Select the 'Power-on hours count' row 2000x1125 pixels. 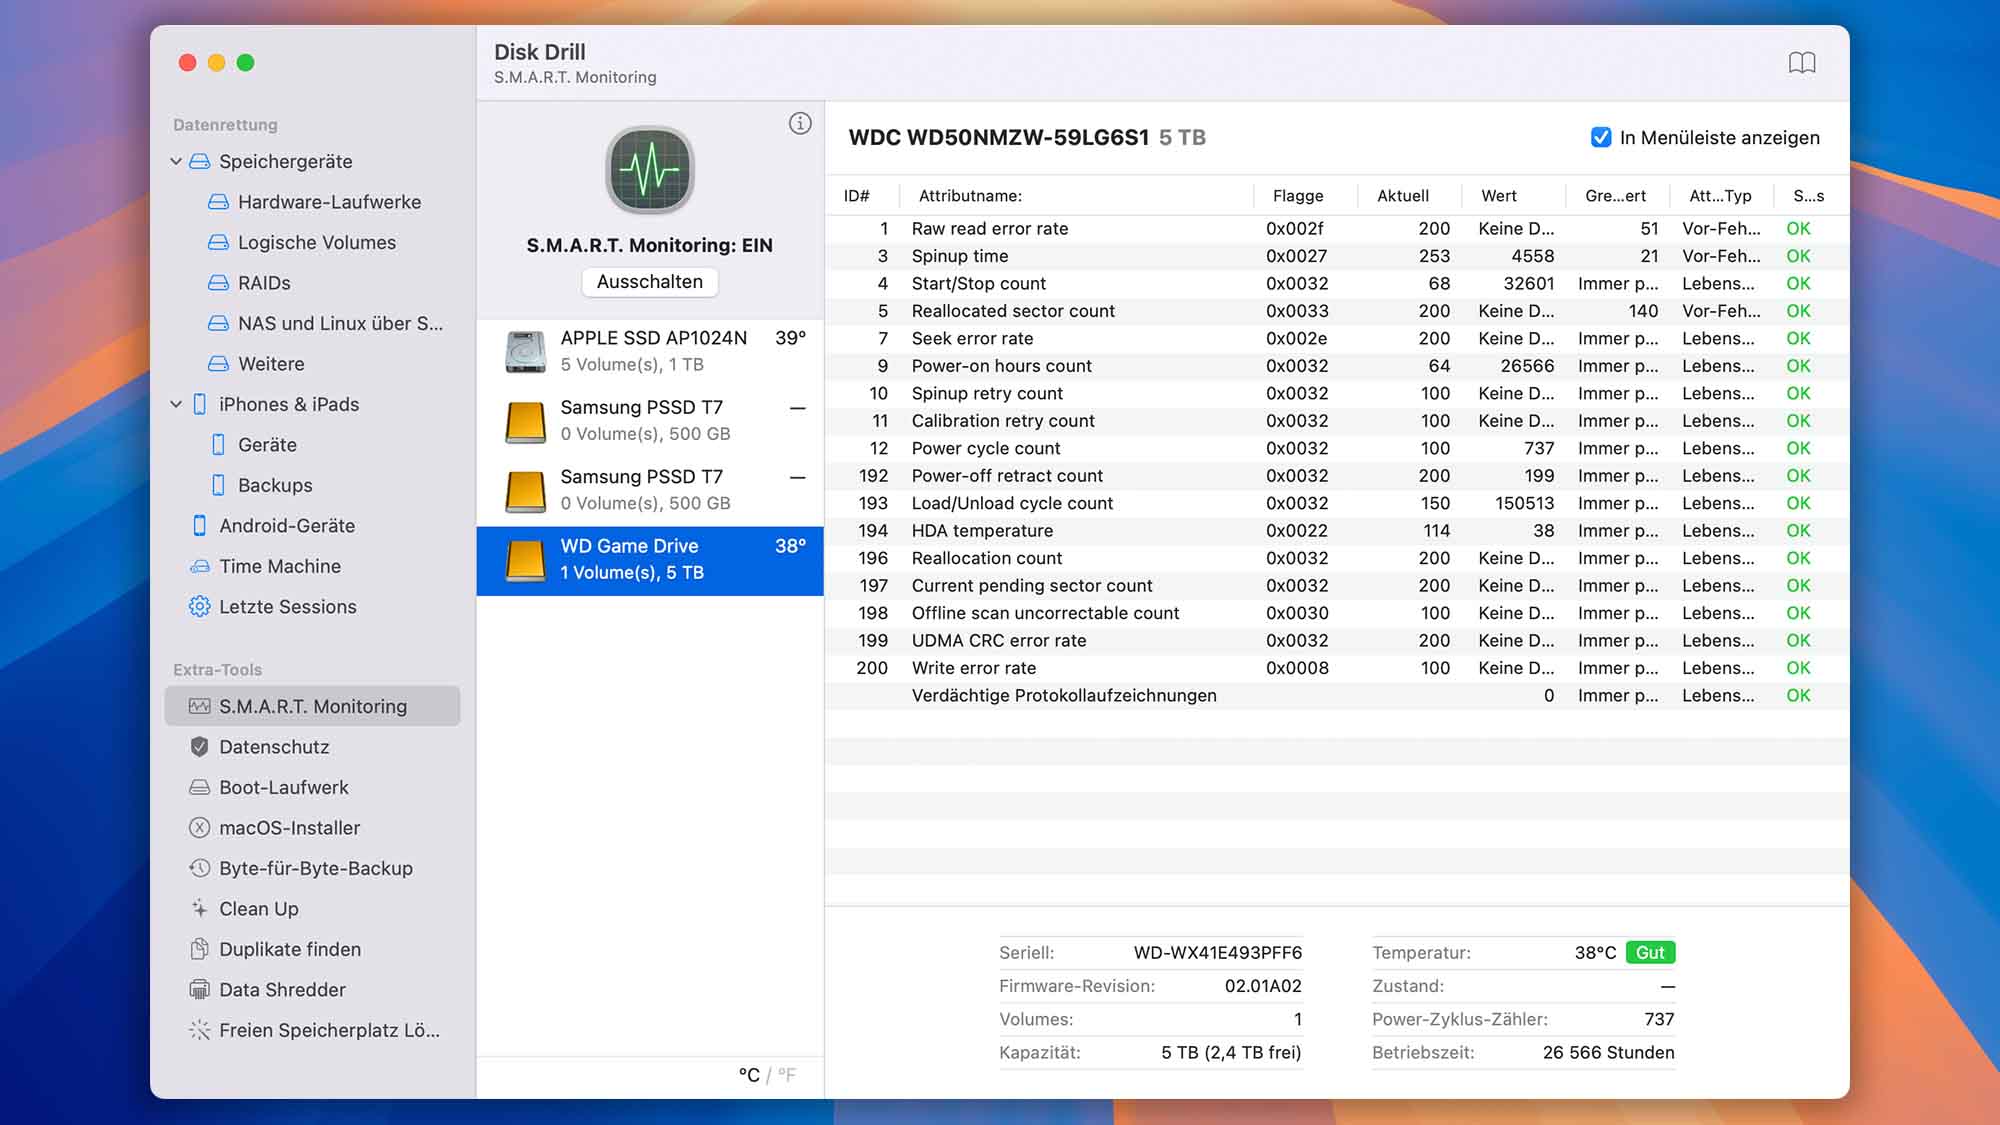[x=1336, y=366]
